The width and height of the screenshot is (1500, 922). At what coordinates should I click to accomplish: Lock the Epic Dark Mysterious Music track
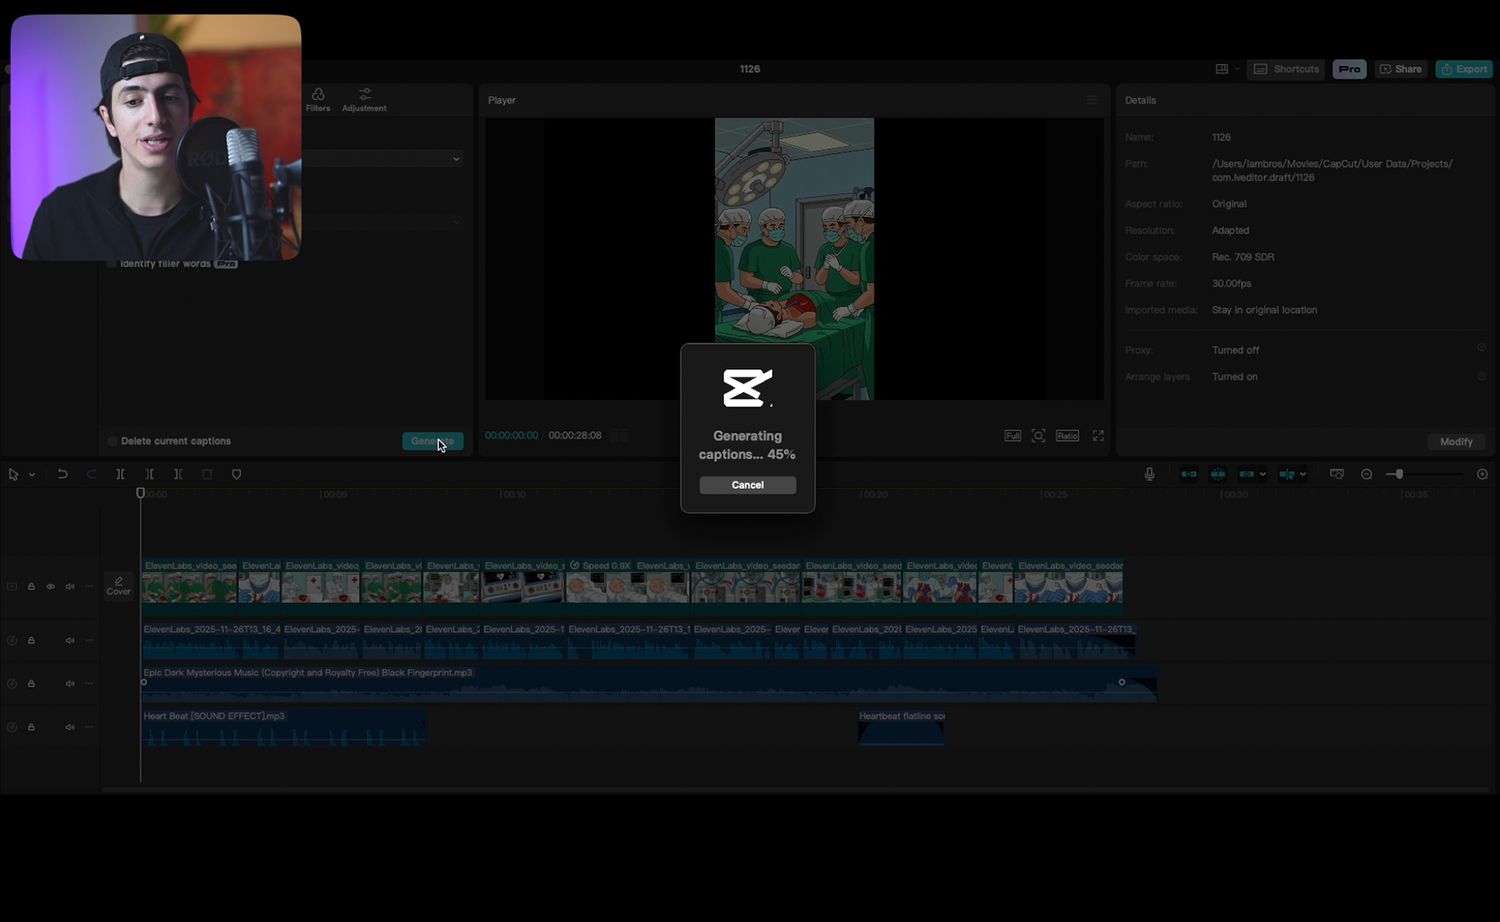(x=31, y=684)
